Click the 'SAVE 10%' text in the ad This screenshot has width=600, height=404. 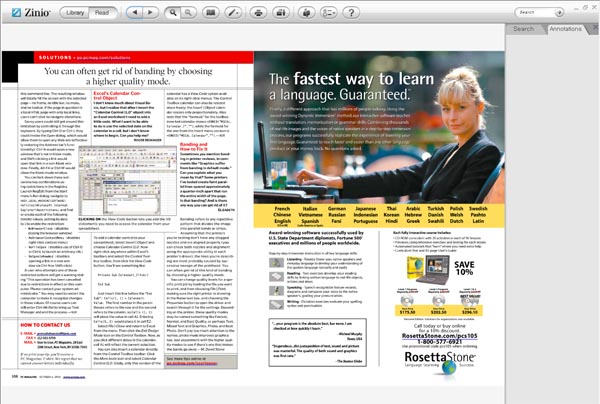point(464,268)
